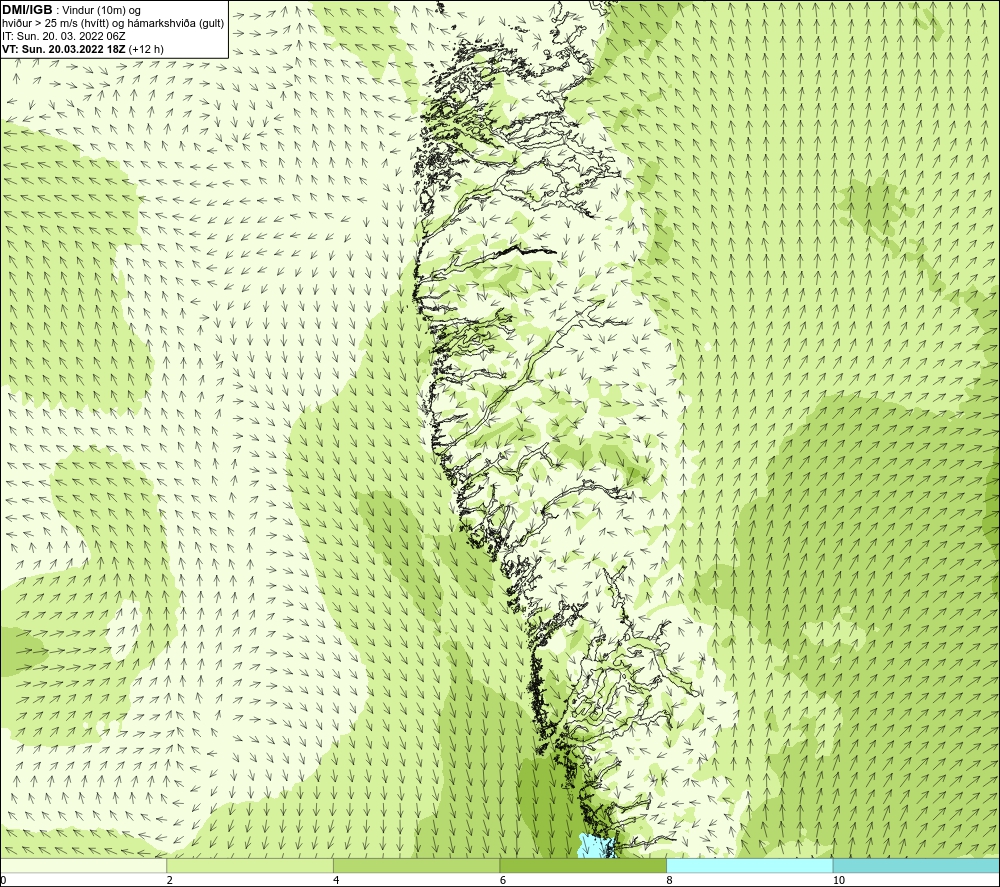The height and width of the screenshot is (887, 1000).
Task: Click the initial time line 'IT: Sun. 20. 03. 2022 06Z'
Action: (x=64, y=36)
